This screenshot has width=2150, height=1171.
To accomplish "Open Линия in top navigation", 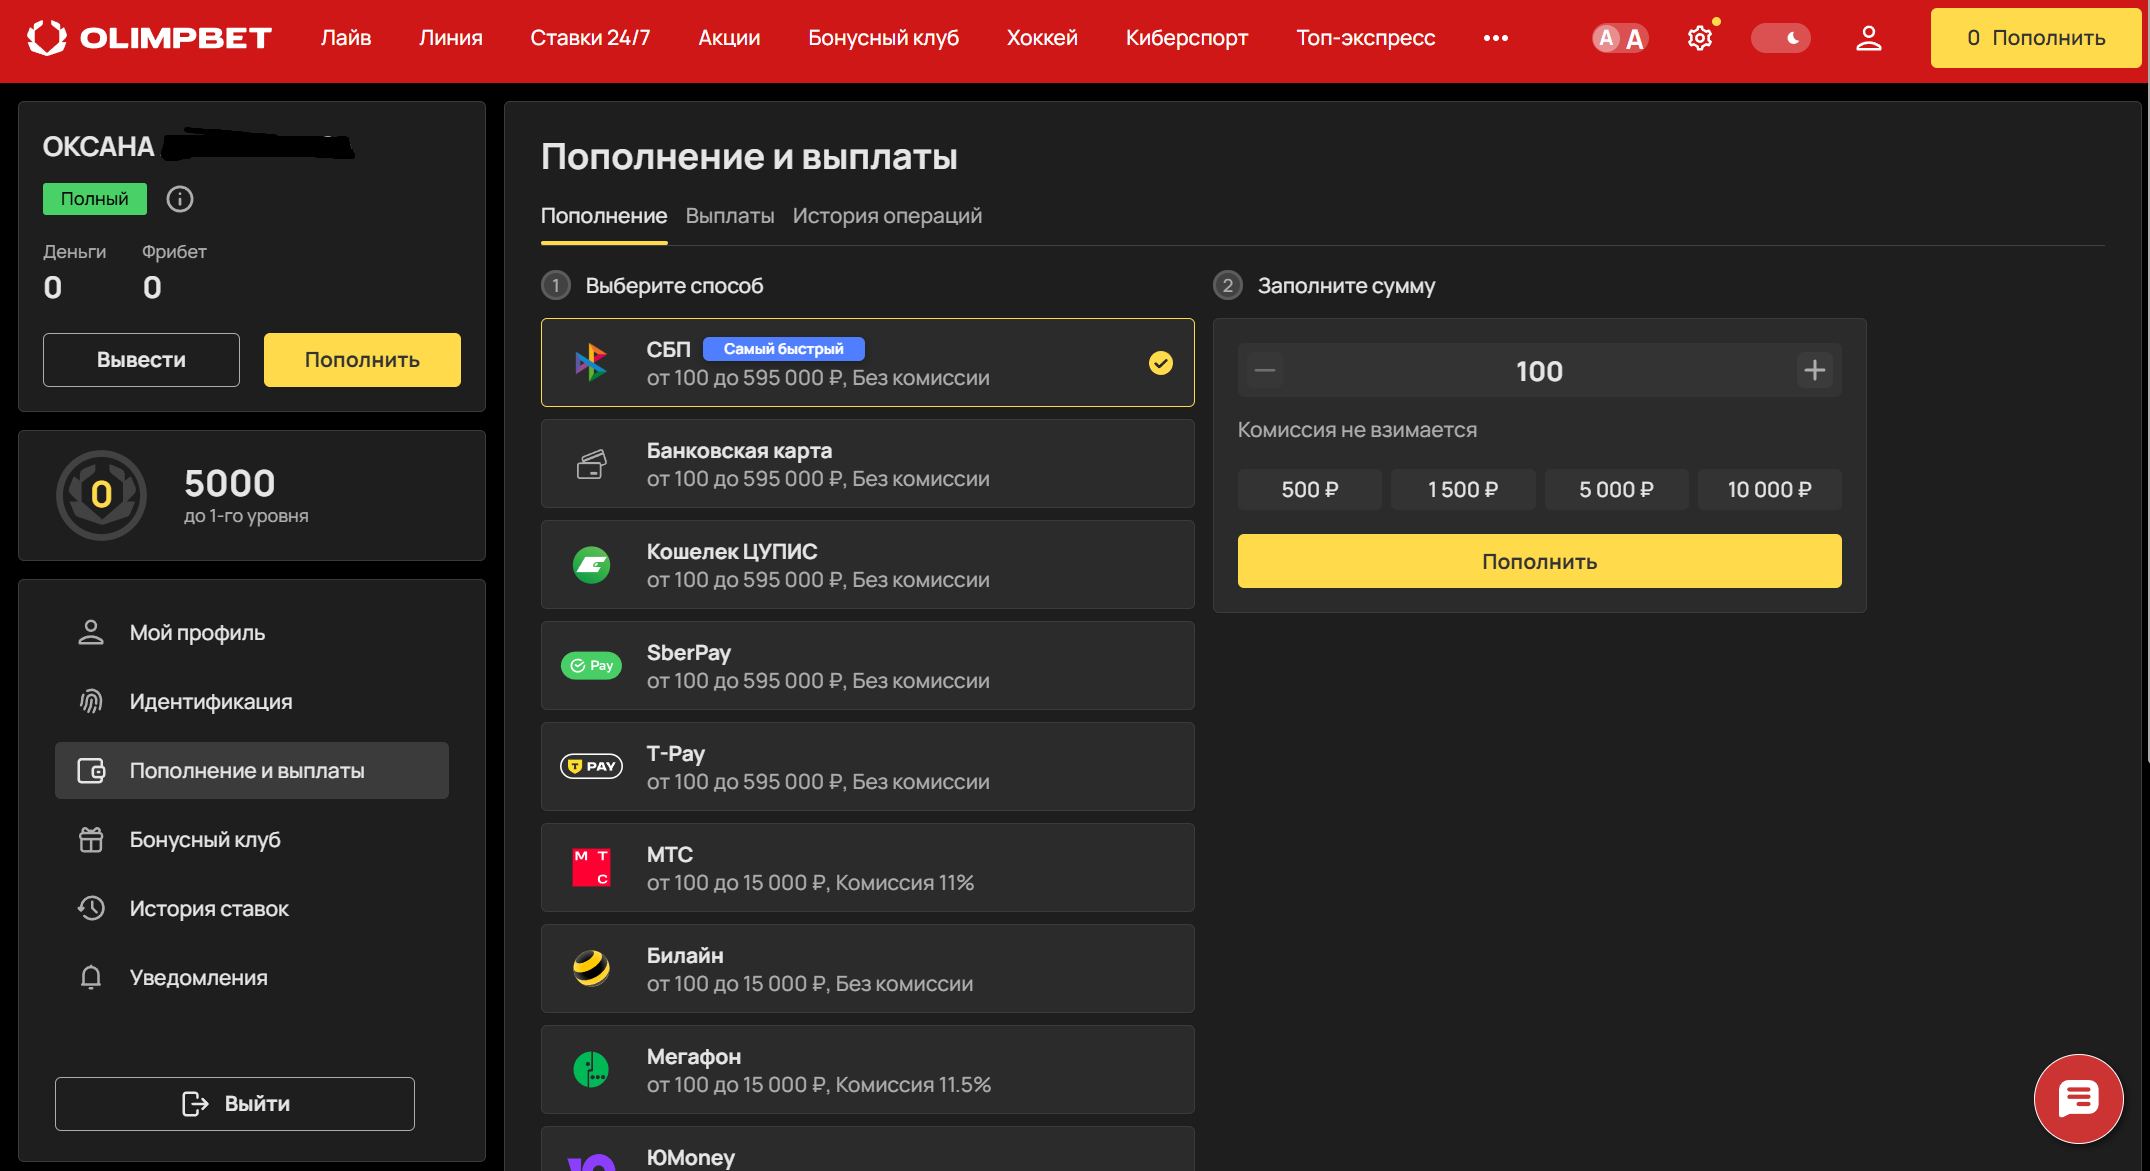I will point(451,38).
